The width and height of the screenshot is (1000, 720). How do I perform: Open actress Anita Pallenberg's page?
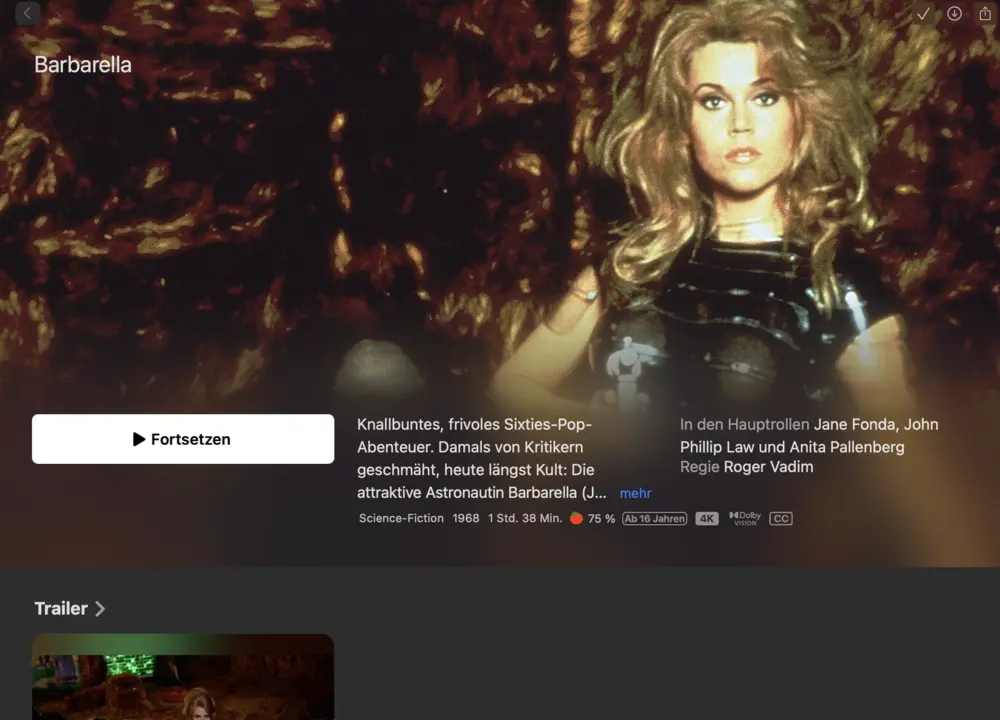pos(847,447)
